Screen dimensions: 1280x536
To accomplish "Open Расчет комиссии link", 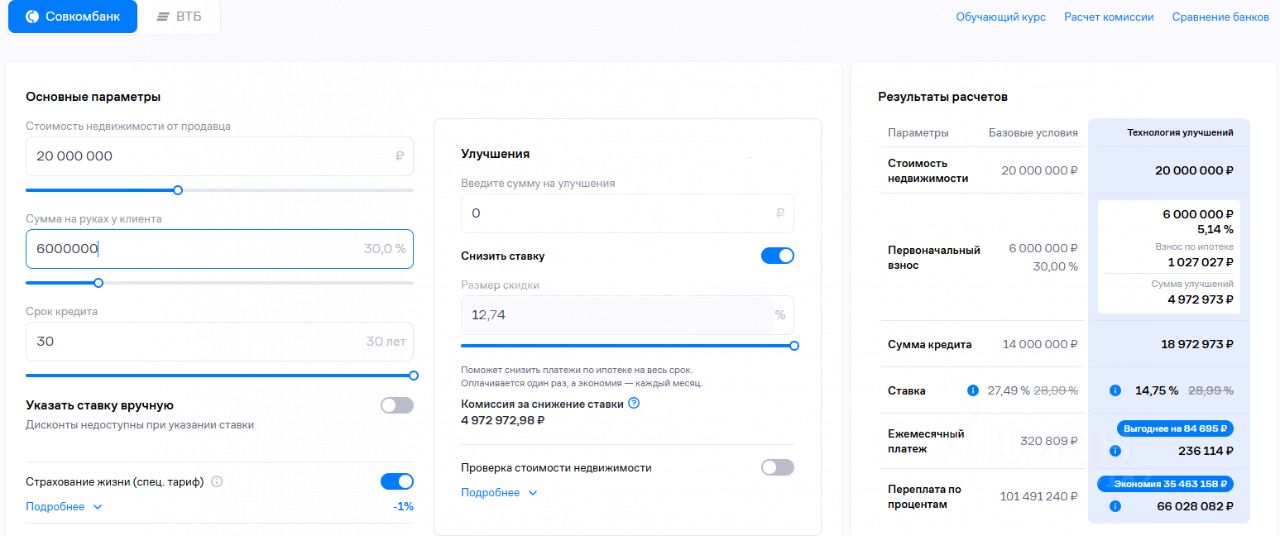I will [1109, 17].
